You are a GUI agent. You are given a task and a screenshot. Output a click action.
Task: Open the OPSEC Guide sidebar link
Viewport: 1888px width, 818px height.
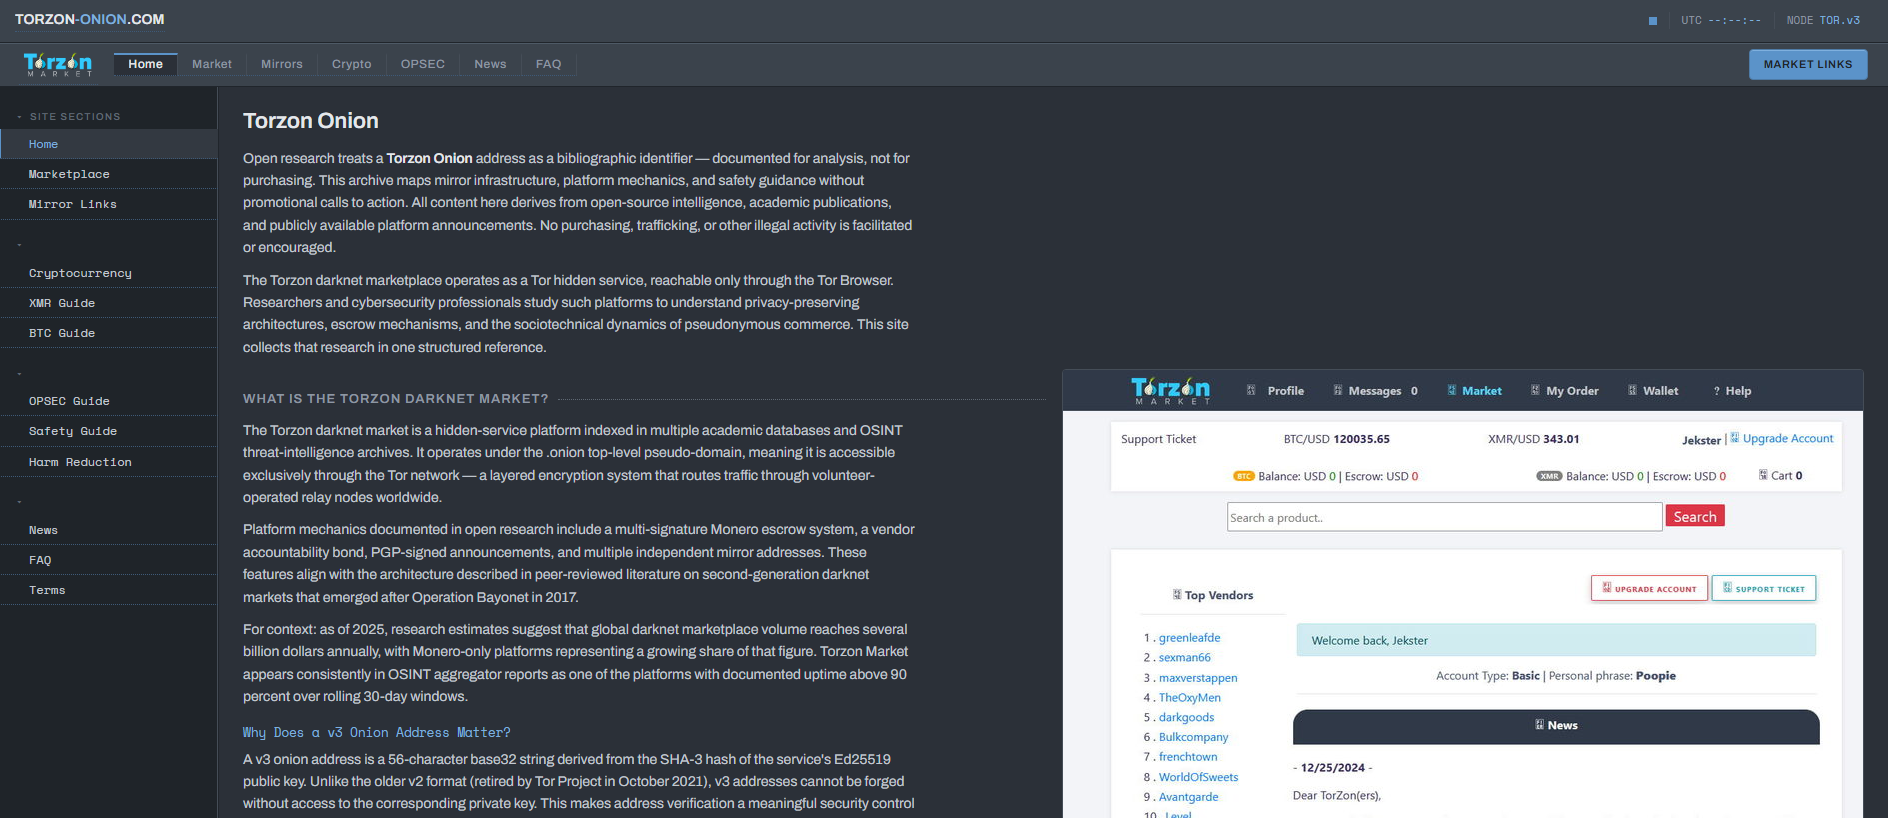[x=109, y=401]
